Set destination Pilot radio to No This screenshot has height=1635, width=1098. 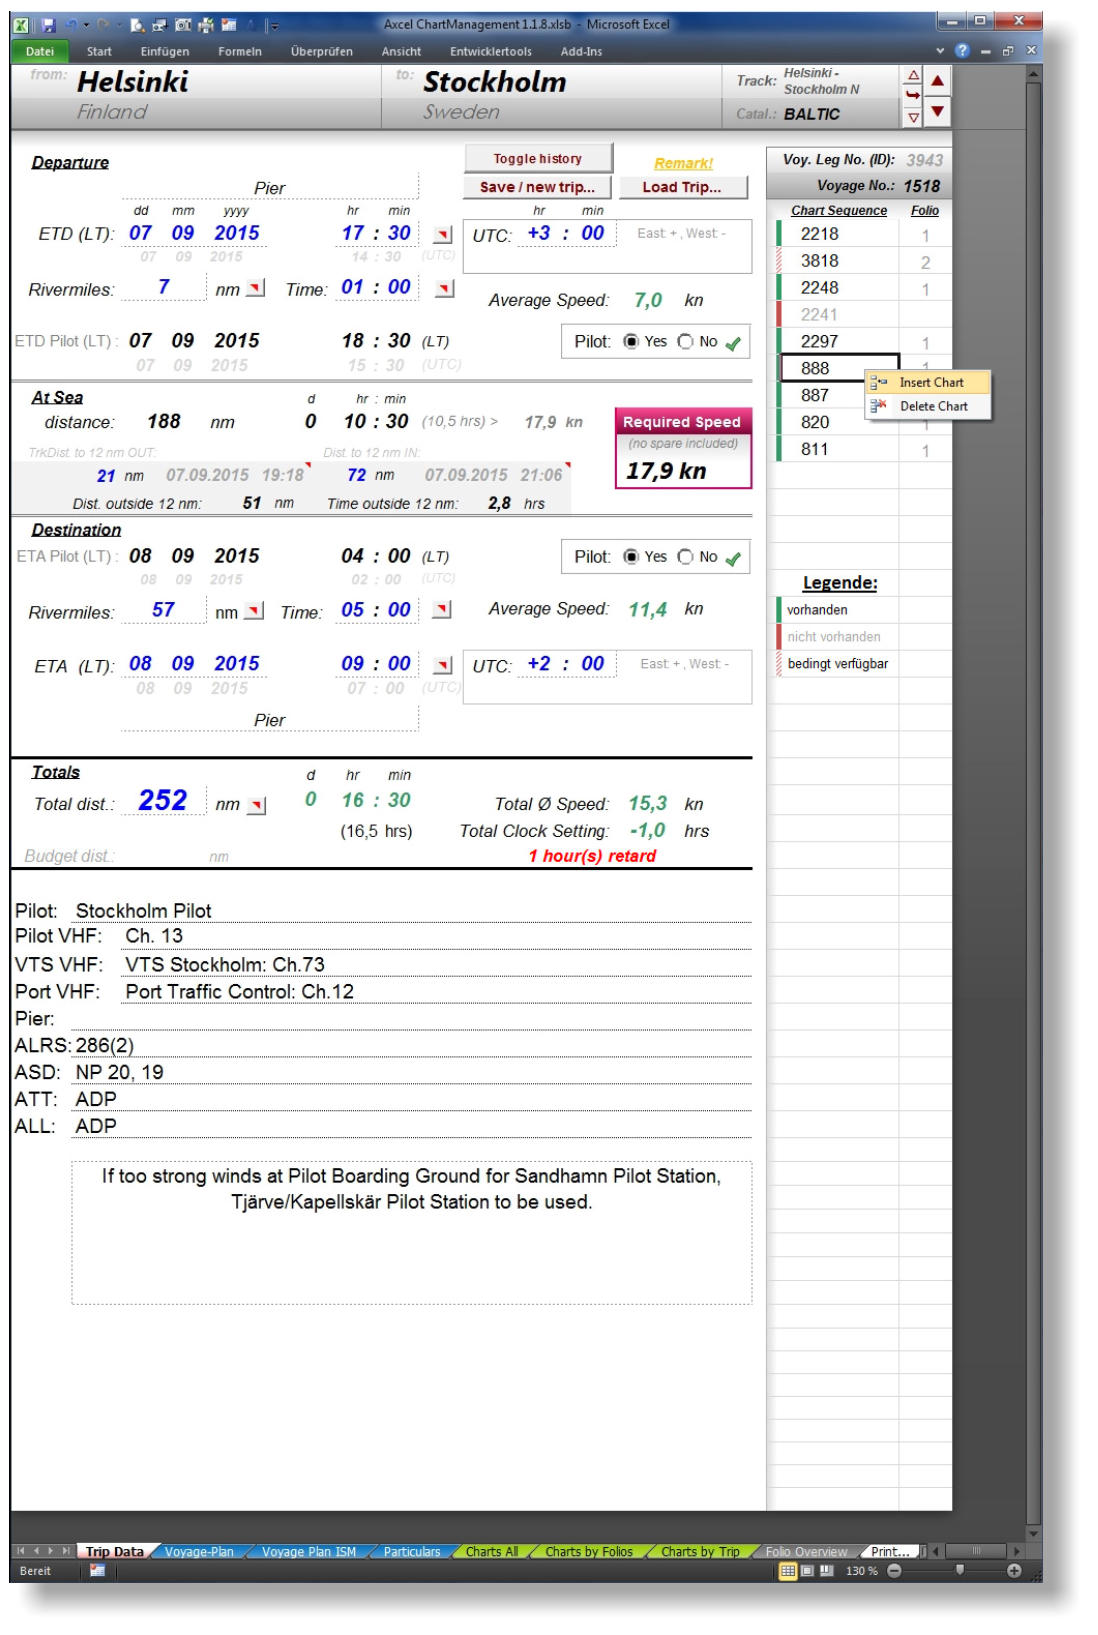coord(685,557)
